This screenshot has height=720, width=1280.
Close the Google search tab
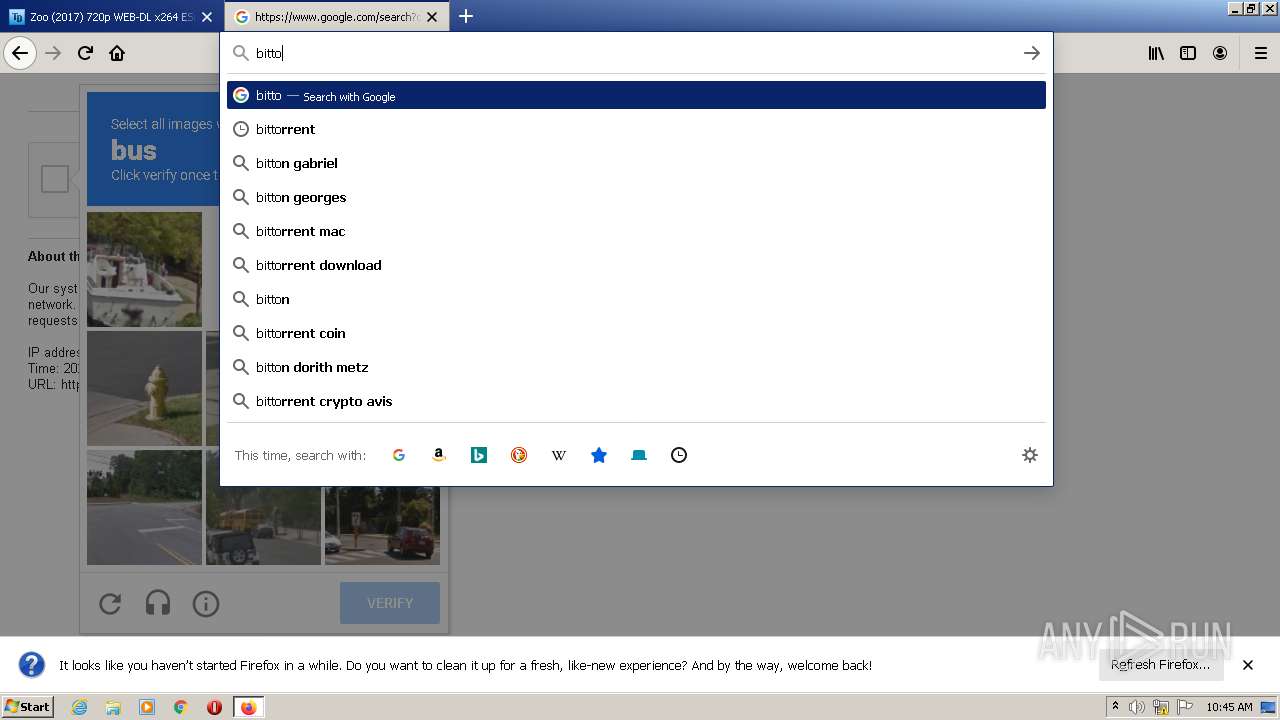pos(432,17)
